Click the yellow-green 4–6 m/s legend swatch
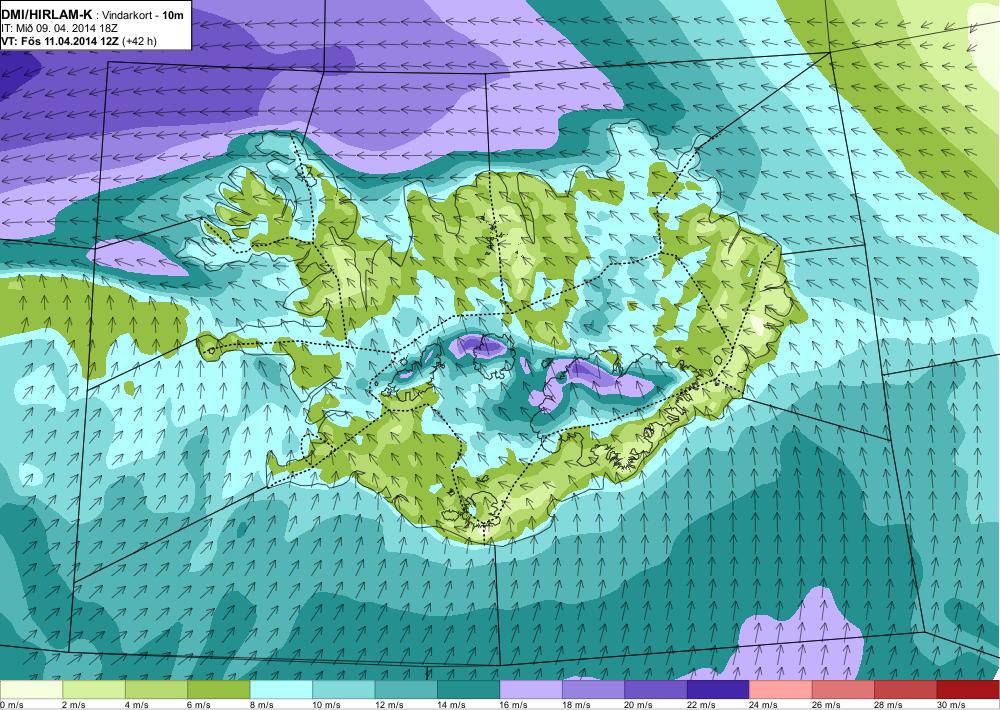Screen dimensions: 1000x710 156,690
